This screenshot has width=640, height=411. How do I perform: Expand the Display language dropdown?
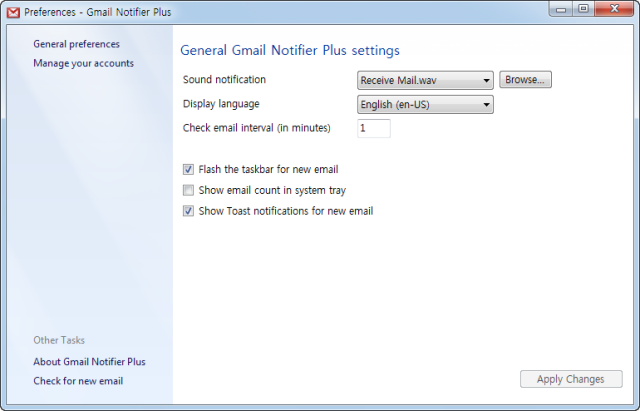tap(425, 104)
